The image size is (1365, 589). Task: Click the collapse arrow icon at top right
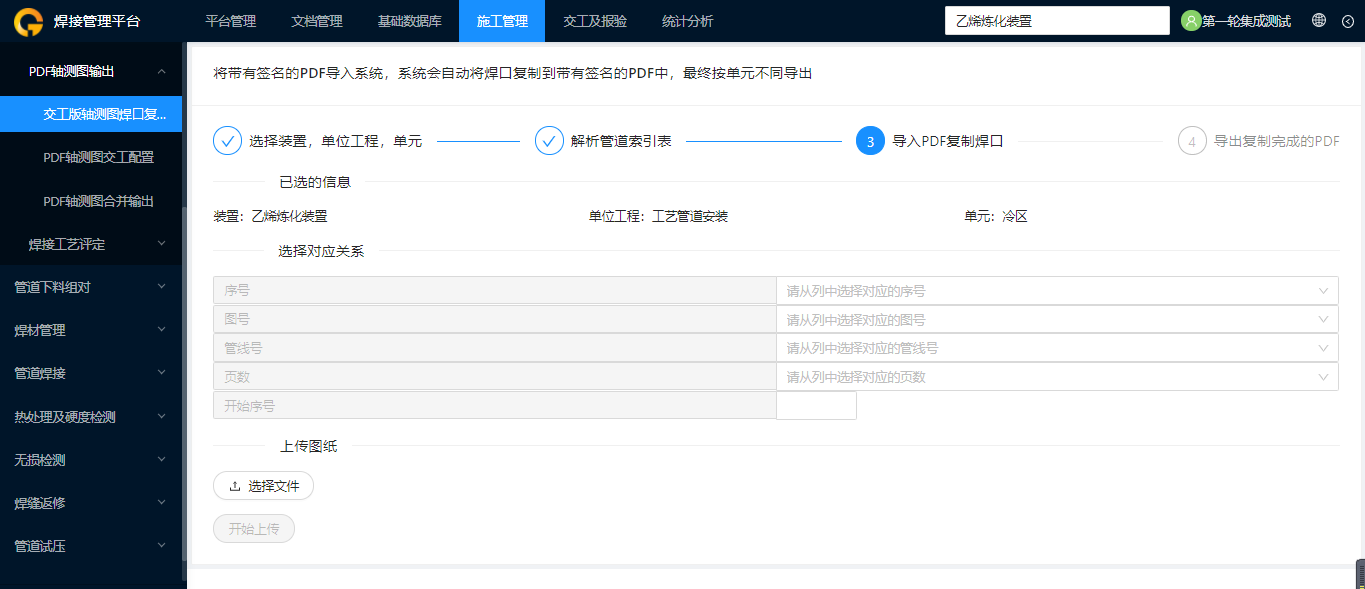click(1347, 21)
